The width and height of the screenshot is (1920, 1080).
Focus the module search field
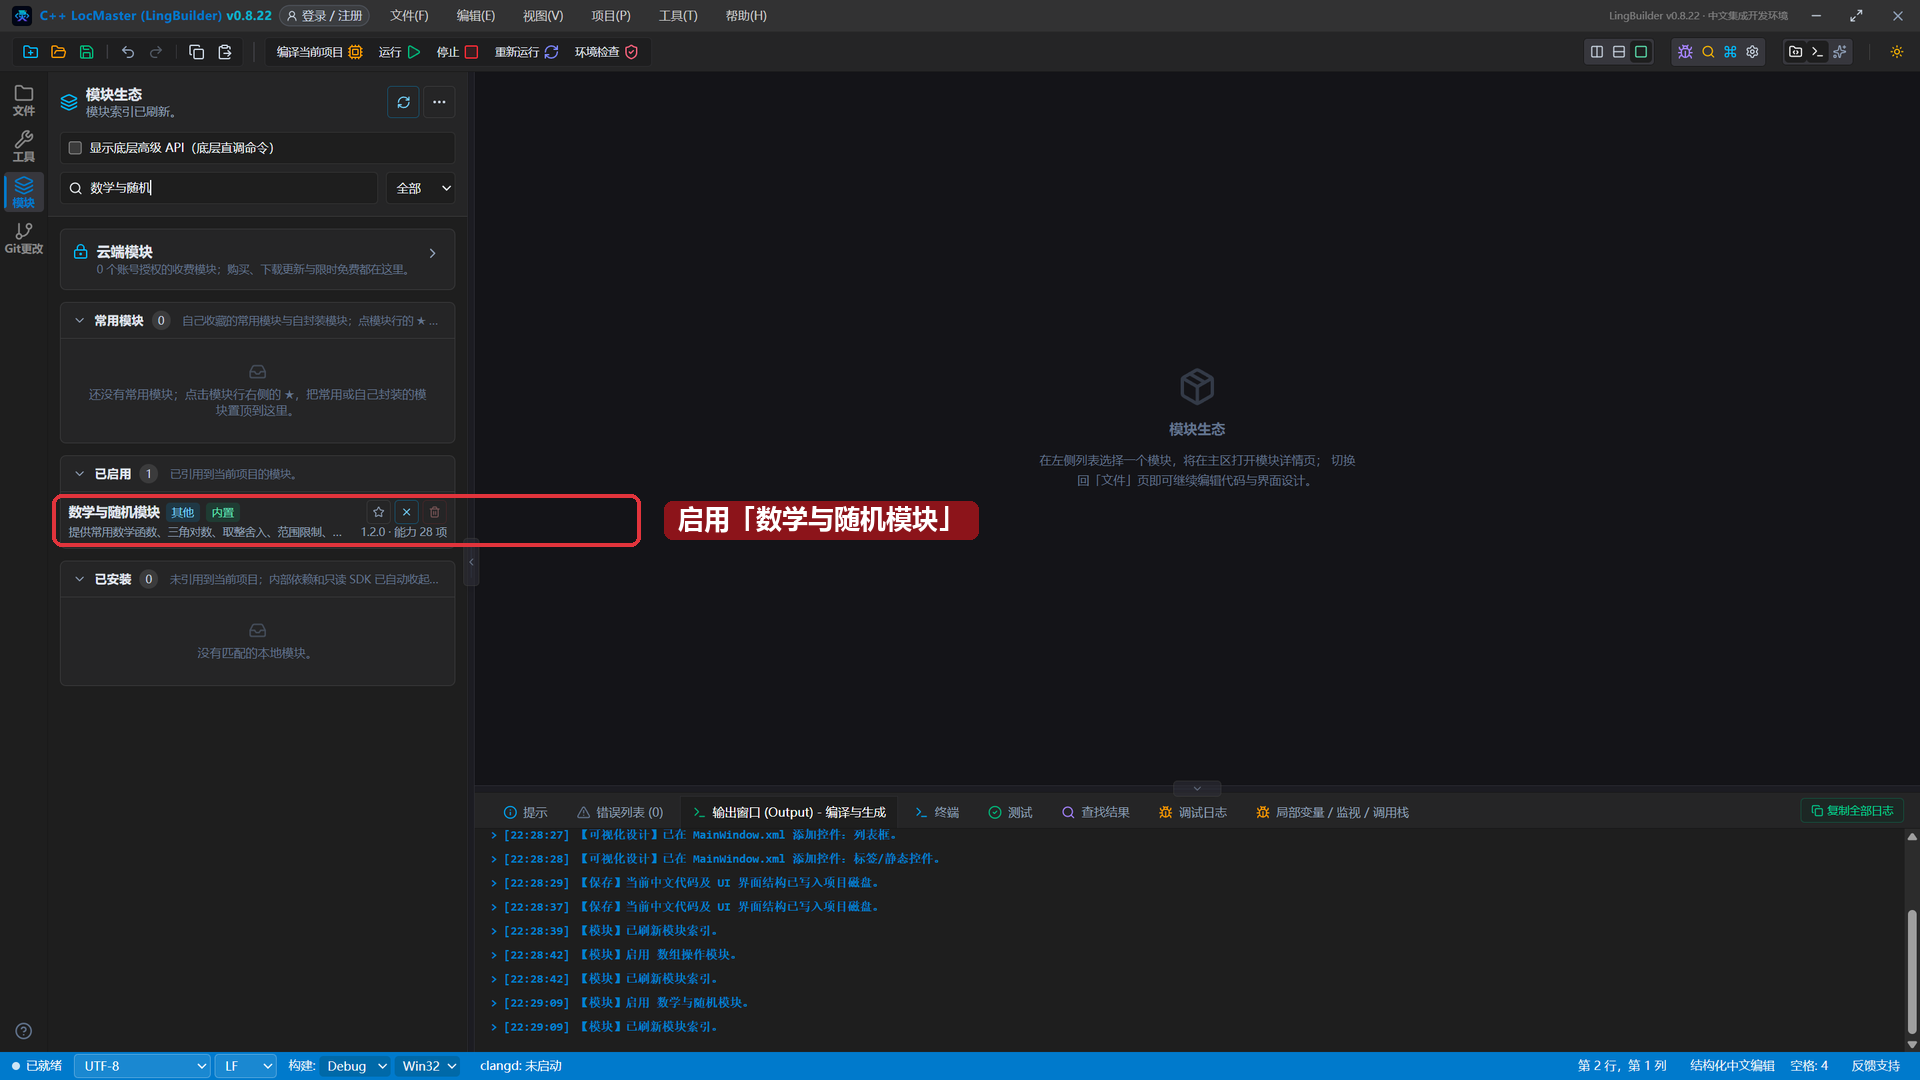[220, 188]
